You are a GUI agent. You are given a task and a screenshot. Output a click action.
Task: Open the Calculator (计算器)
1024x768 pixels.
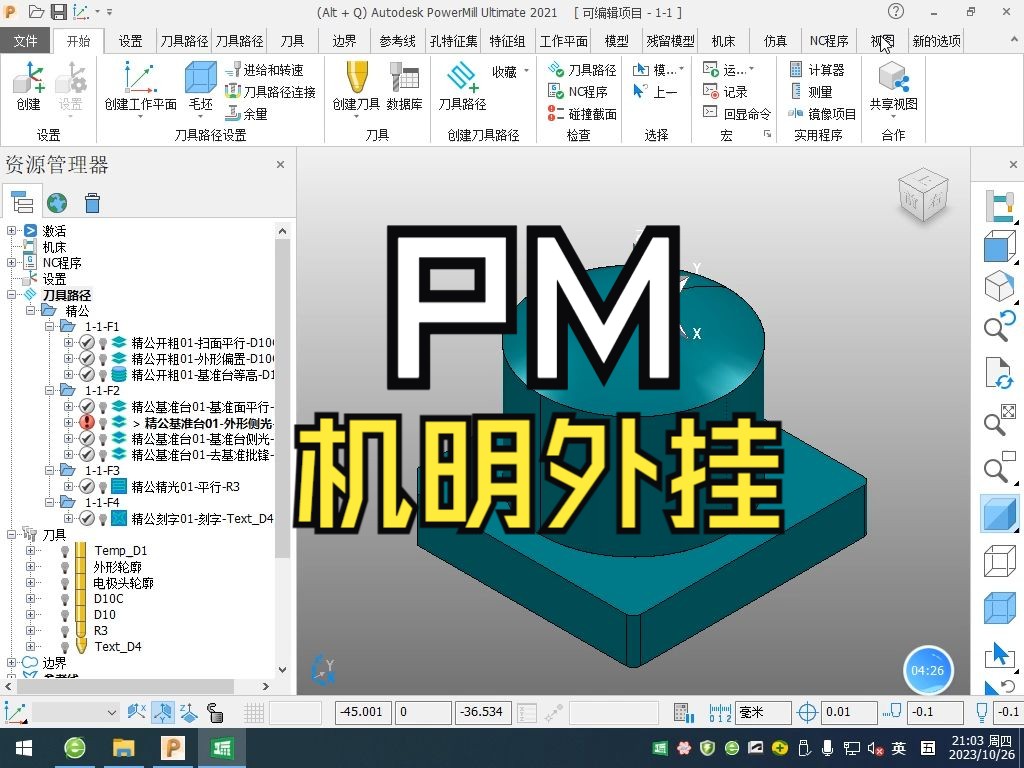click(x=817, y=70)
